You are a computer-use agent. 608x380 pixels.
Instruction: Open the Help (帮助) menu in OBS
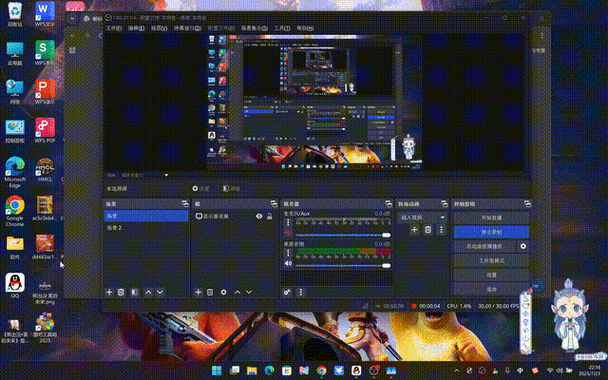305,28
